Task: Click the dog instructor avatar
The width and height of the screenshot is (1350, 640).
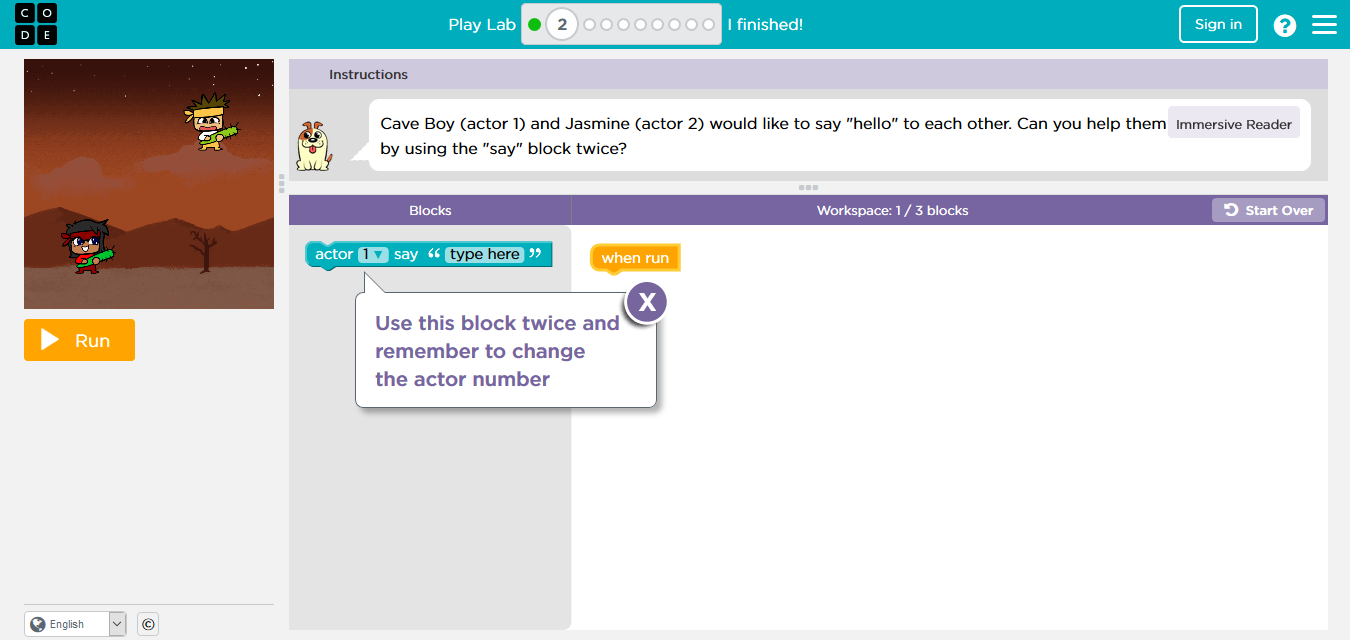Action: coord(313,146)
